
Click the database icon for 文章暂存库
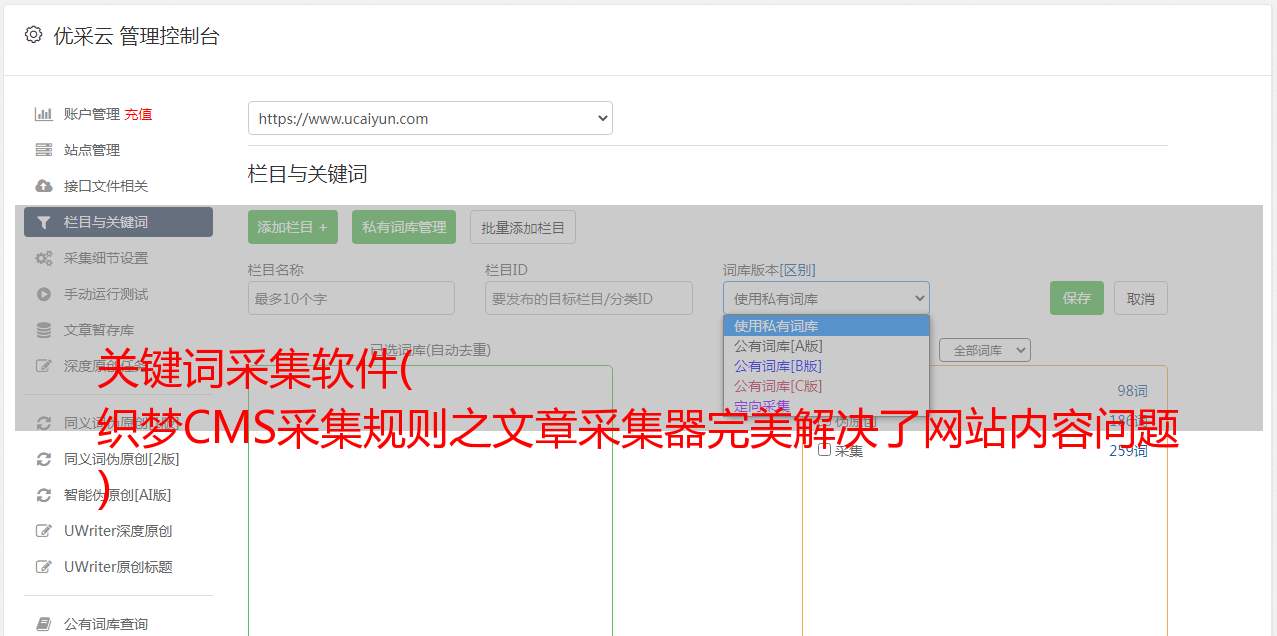tap(44, 330)
